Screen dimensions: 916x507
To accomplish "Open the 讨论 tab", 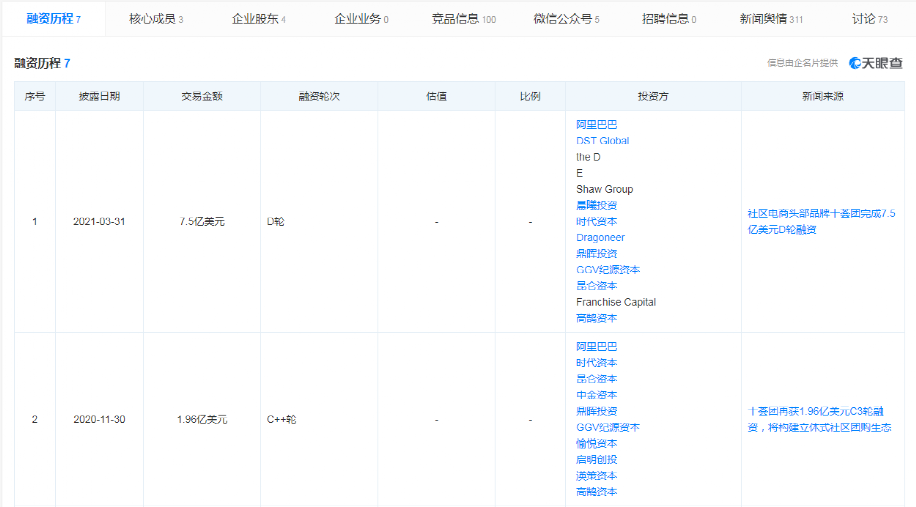I will point(869,19).
